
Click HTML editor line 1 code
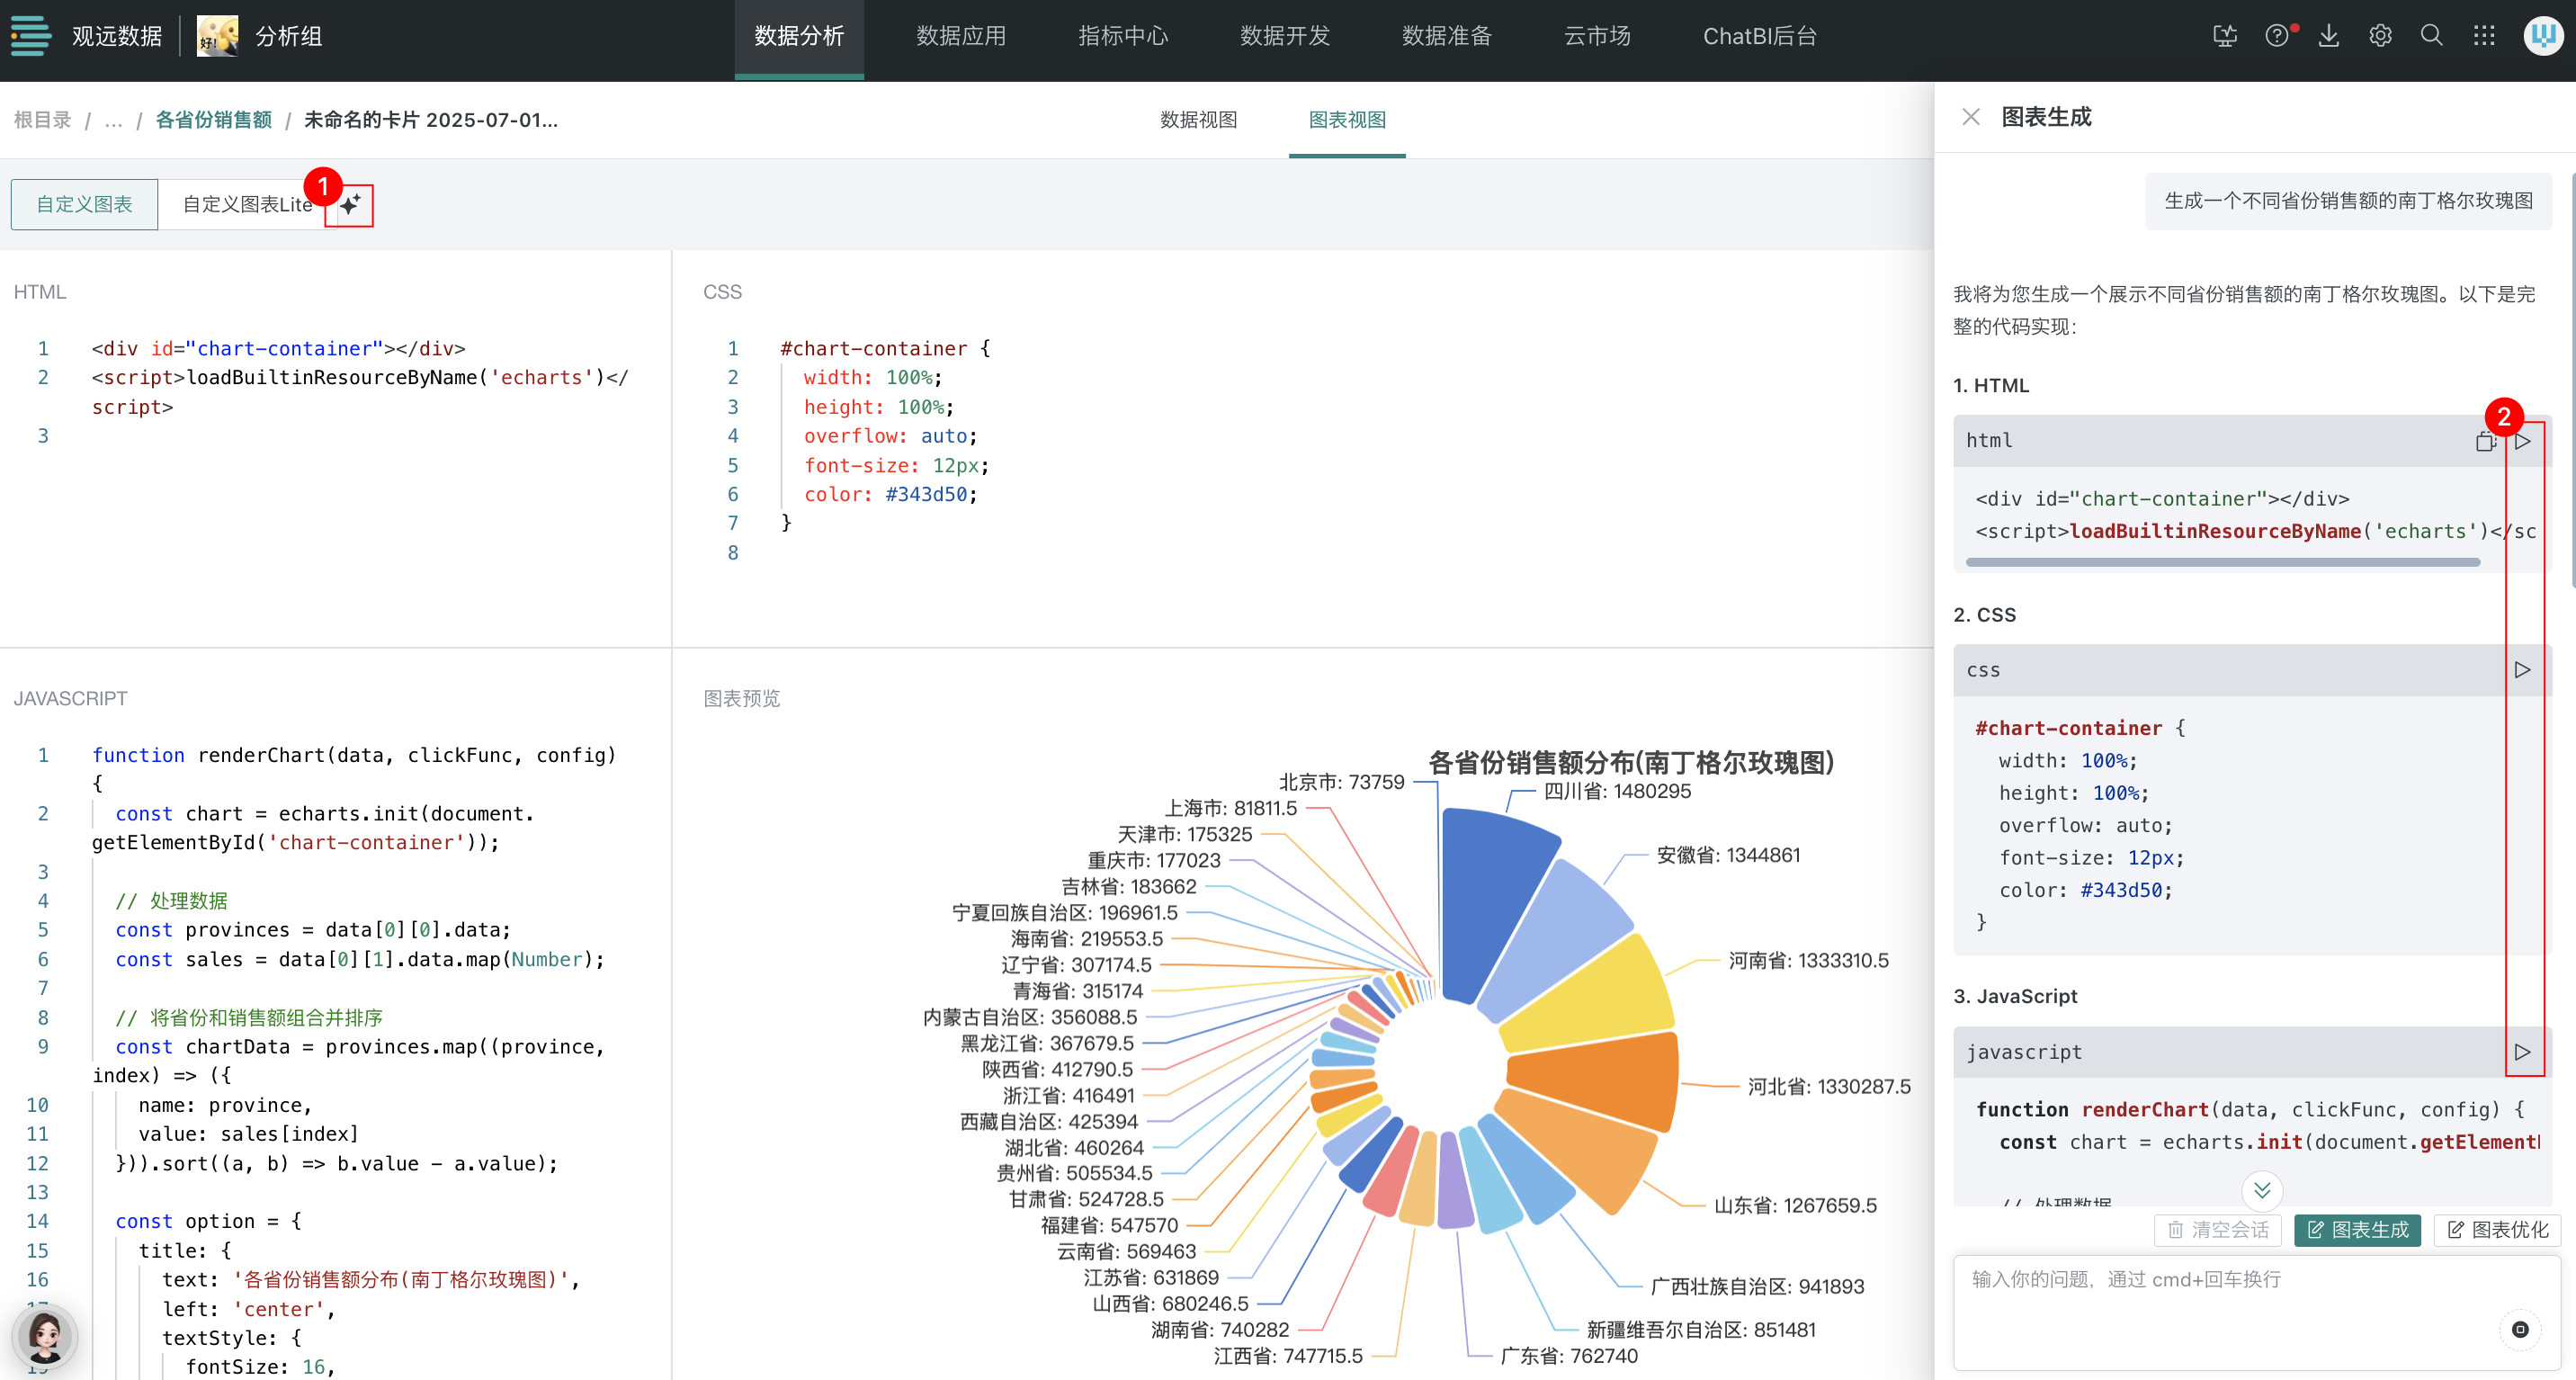point(278,349)
